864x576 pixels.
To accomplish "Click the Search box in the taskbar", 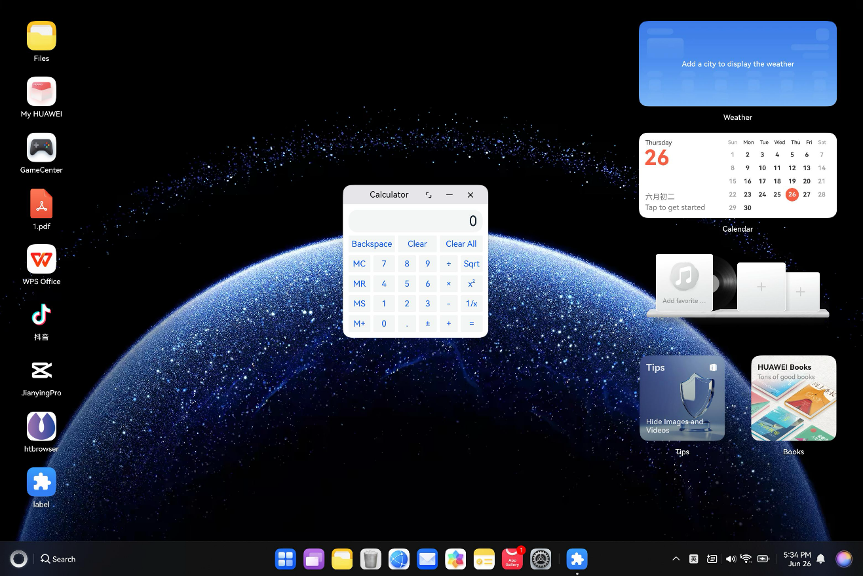I will (x=58, y=559).
